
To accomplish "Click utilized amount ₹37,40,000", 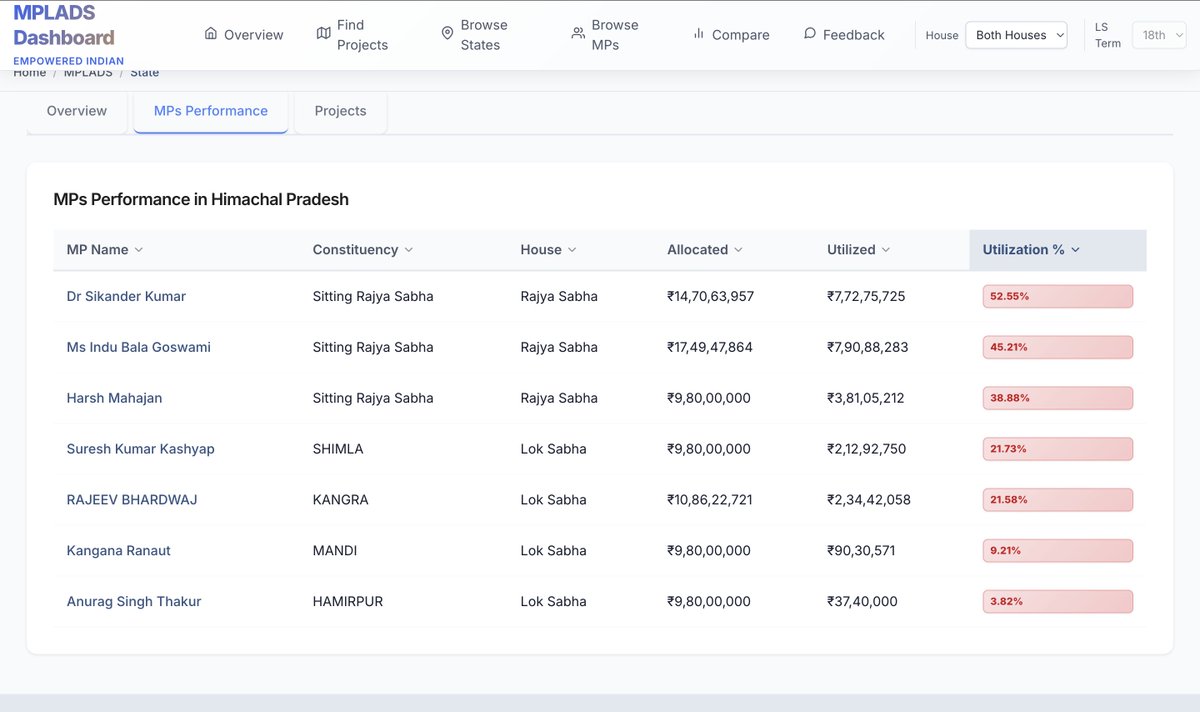I will (x=862, y=602).
